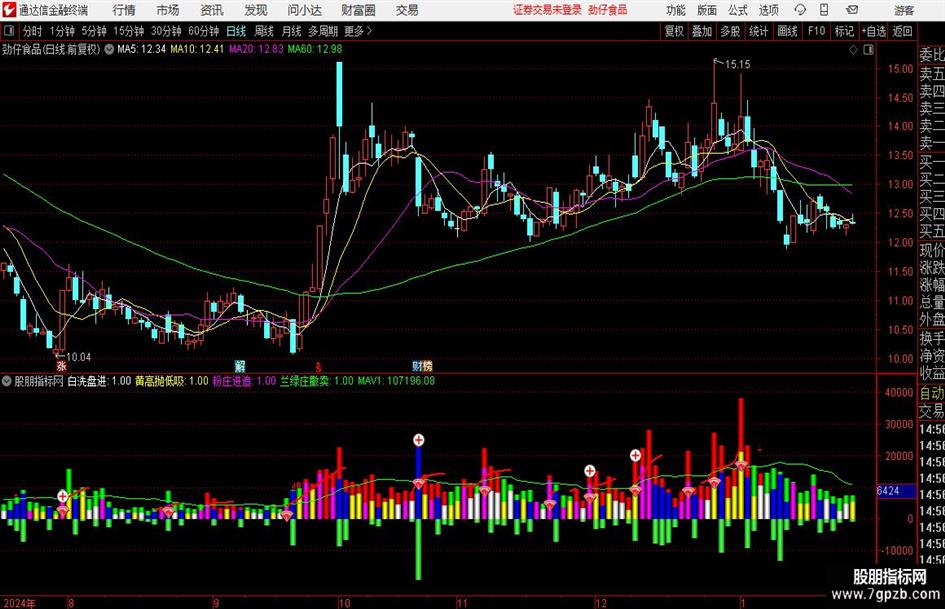Click the 标记 toolbar button
The height and width of the screenshot is (609, 945).
(x=844, y=31)
